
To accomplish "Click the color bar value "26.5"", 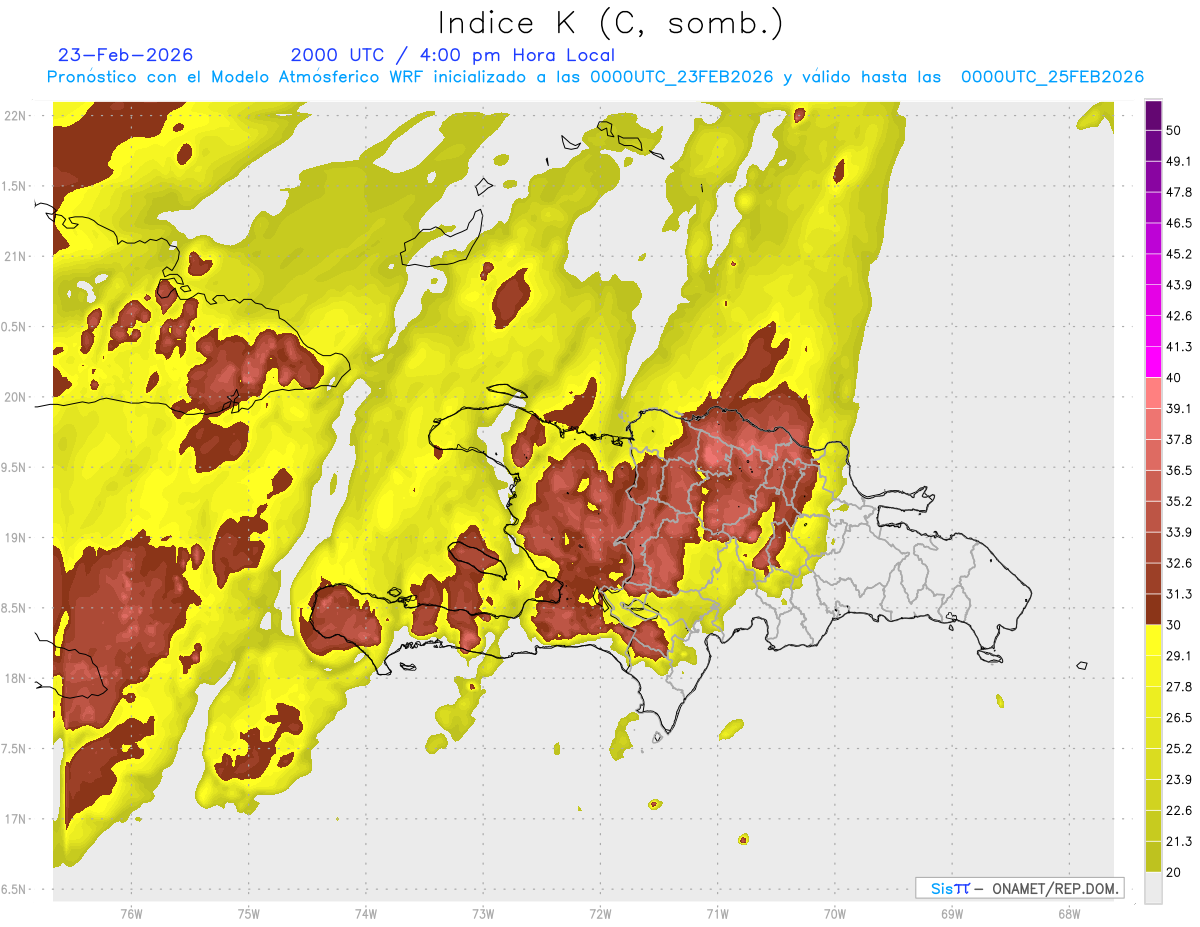I will pyautogui.click(x=1179, y=718).
